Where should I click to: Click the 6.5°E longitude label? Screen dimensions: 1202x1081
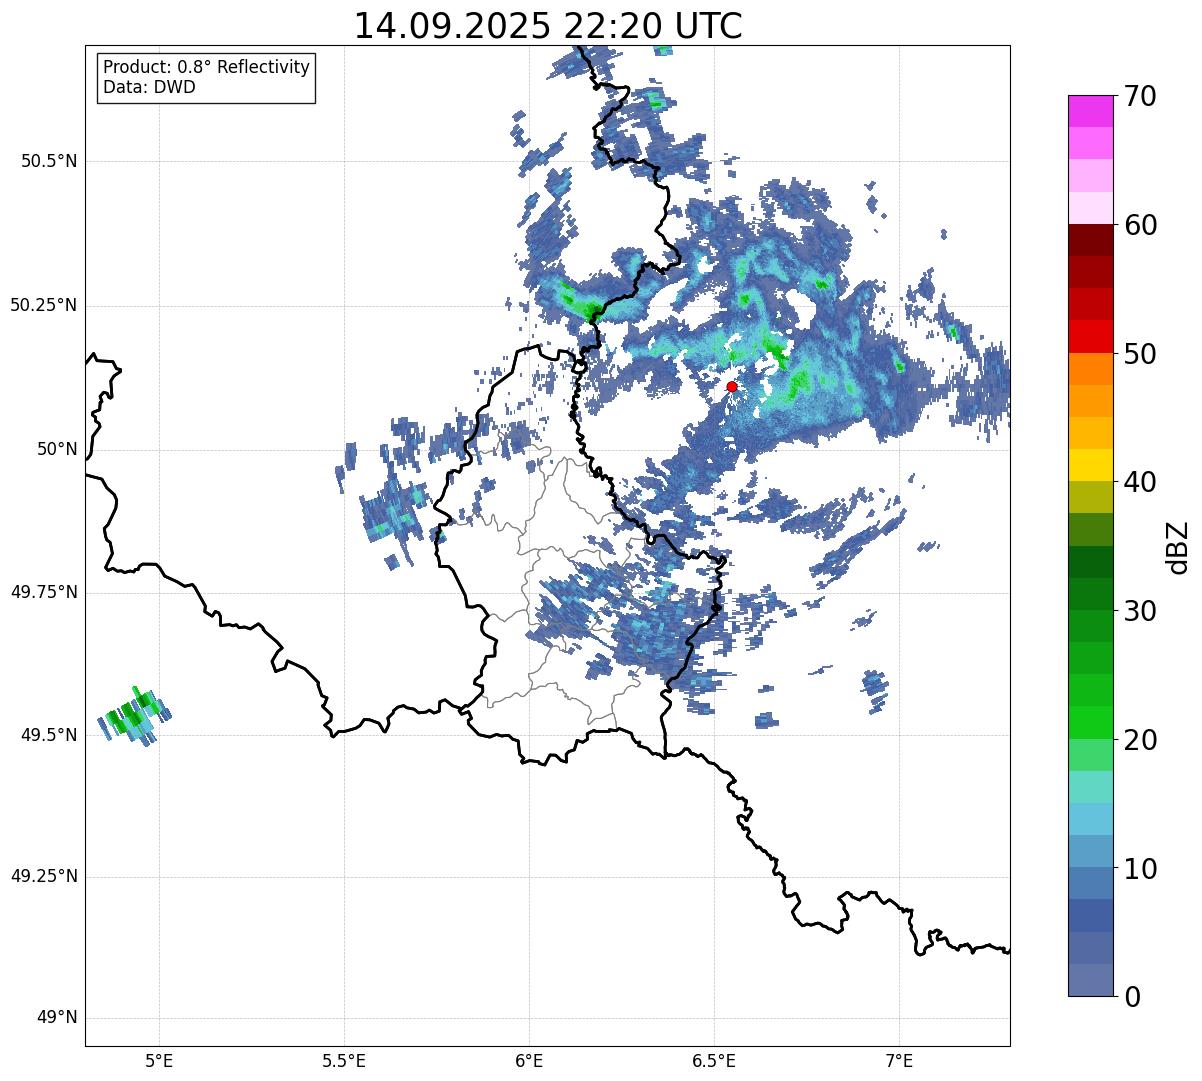(714, 1060)
